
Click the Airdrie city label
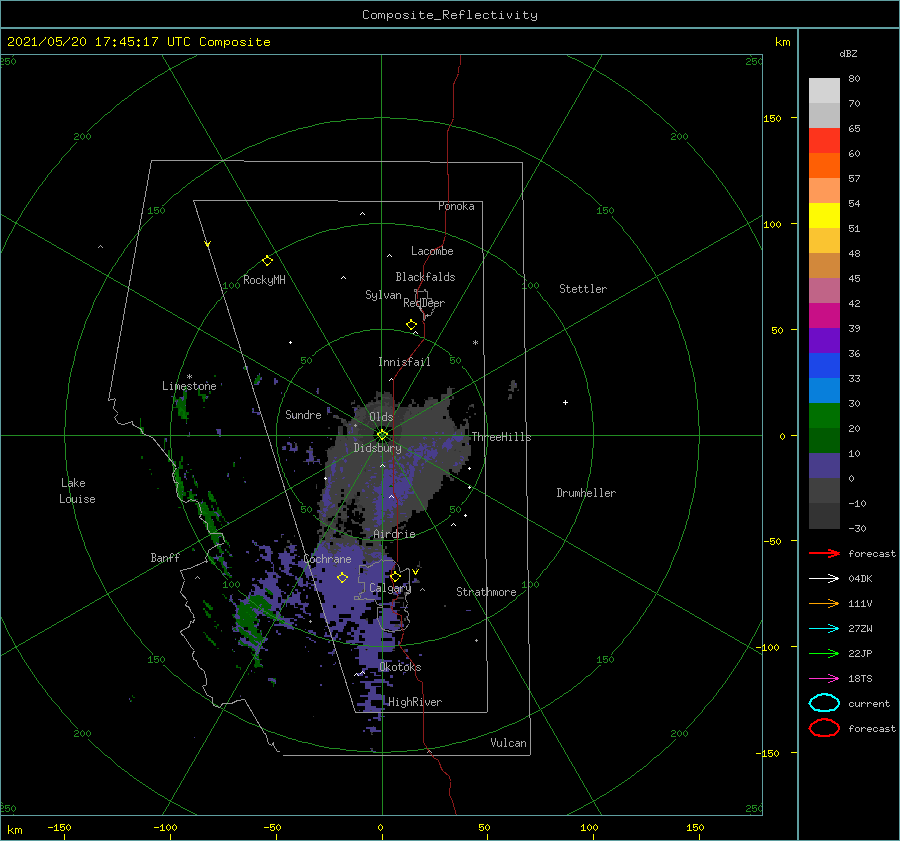coord(394,534)
